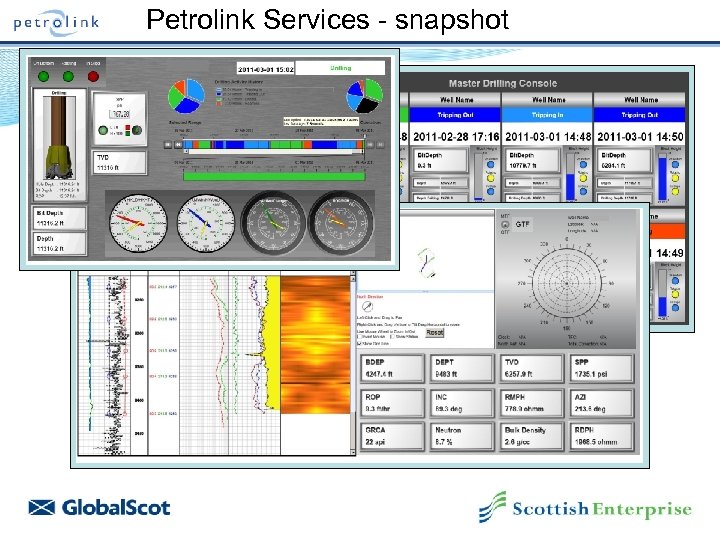Click block height bar in the 14:48 column
The width and height of the screenshot is (720, 540).
[x=570, y=176]
